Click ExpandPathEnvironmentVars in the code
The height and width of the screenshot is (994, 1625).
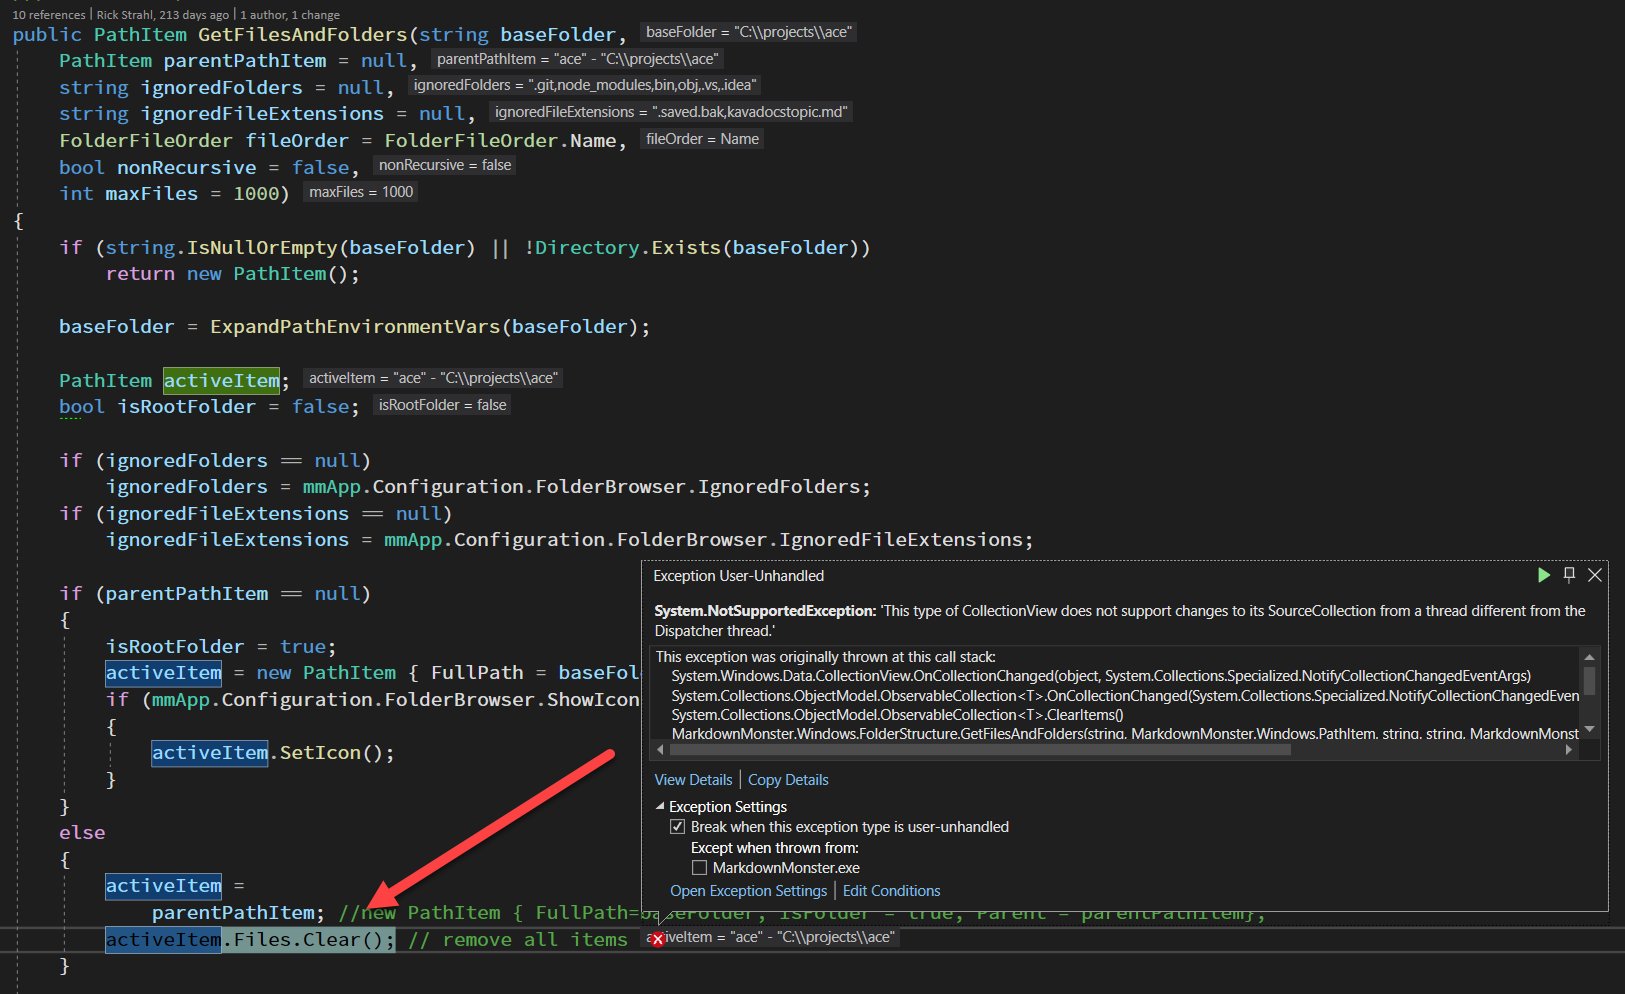[x=354, y=327]
